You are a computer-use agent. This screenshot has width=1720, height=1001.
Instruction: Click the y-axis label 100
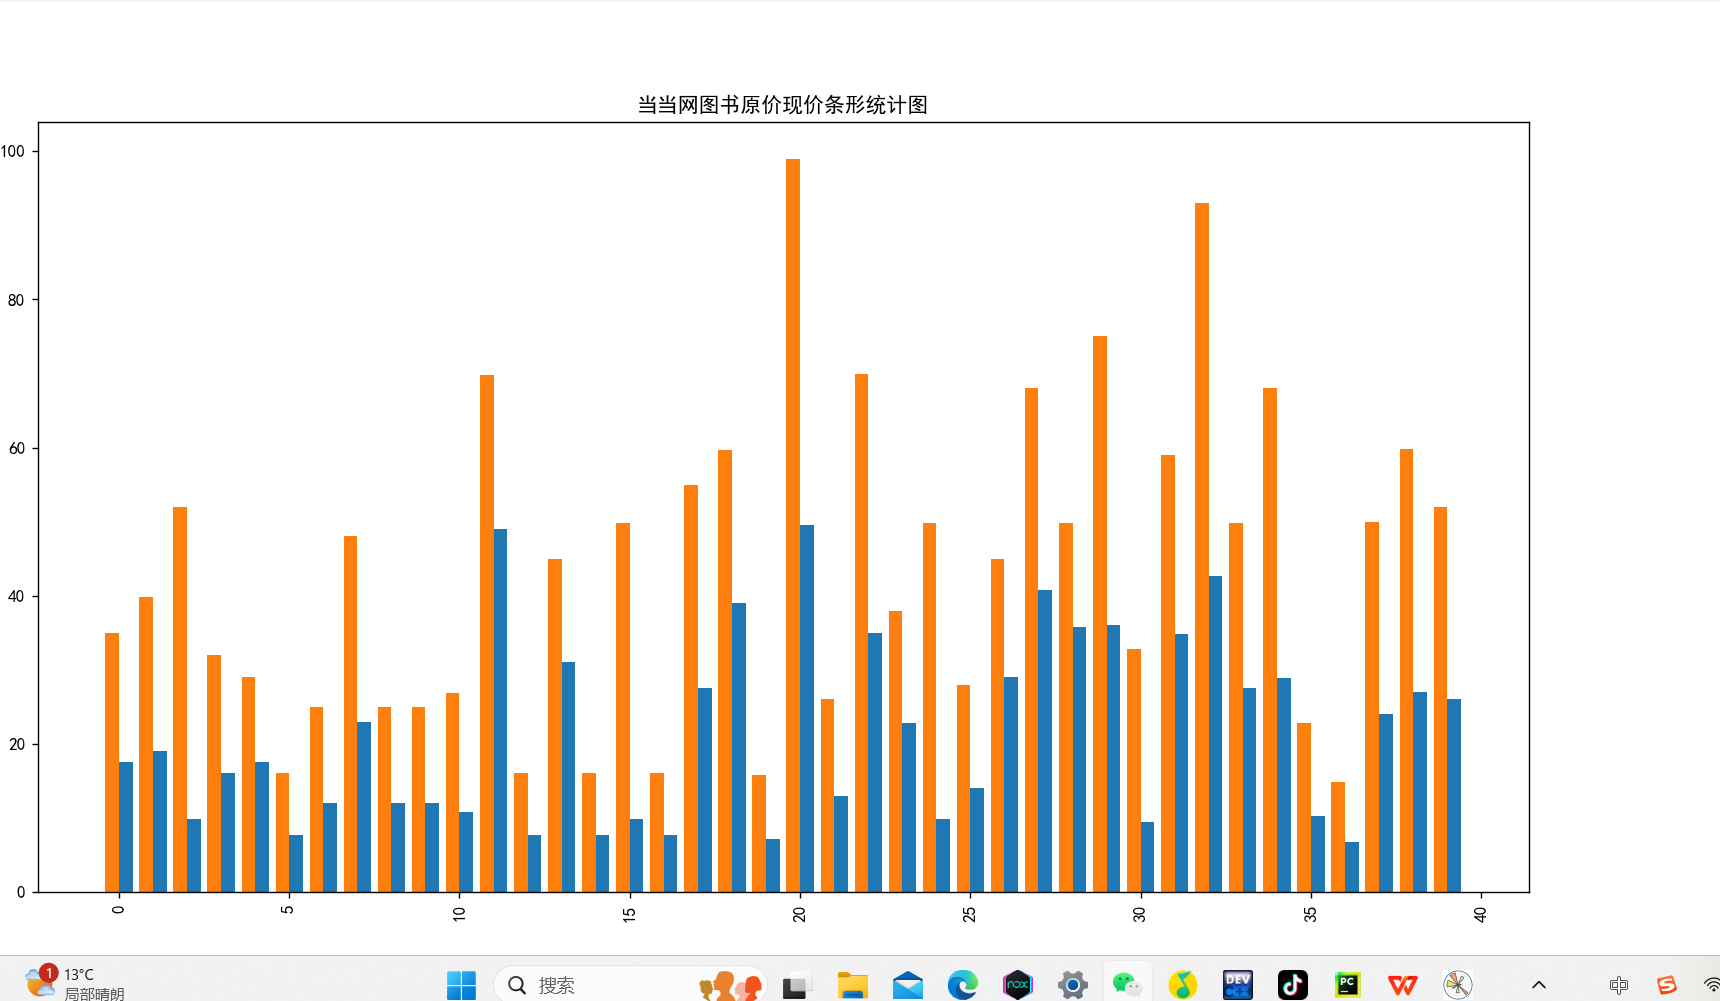click(x=13, y=152)
